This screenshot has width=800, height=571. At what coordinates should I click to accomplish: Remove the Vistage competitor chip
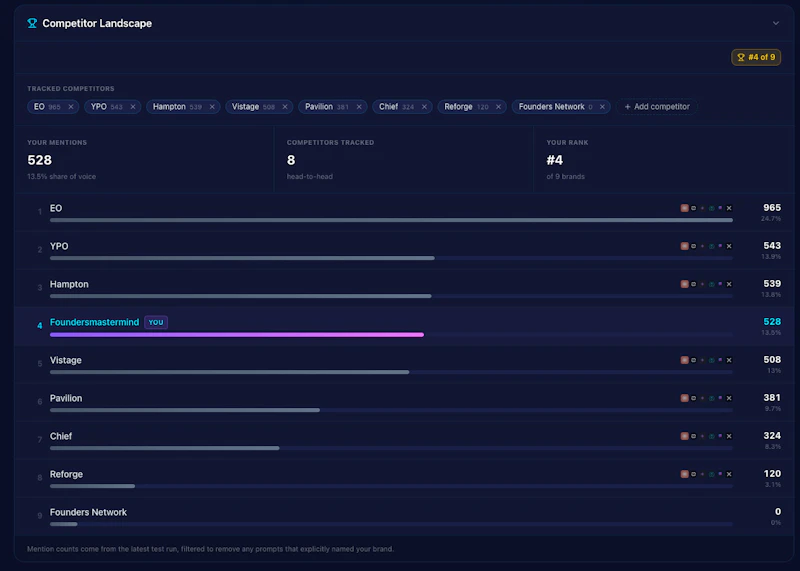pos(285,107)
